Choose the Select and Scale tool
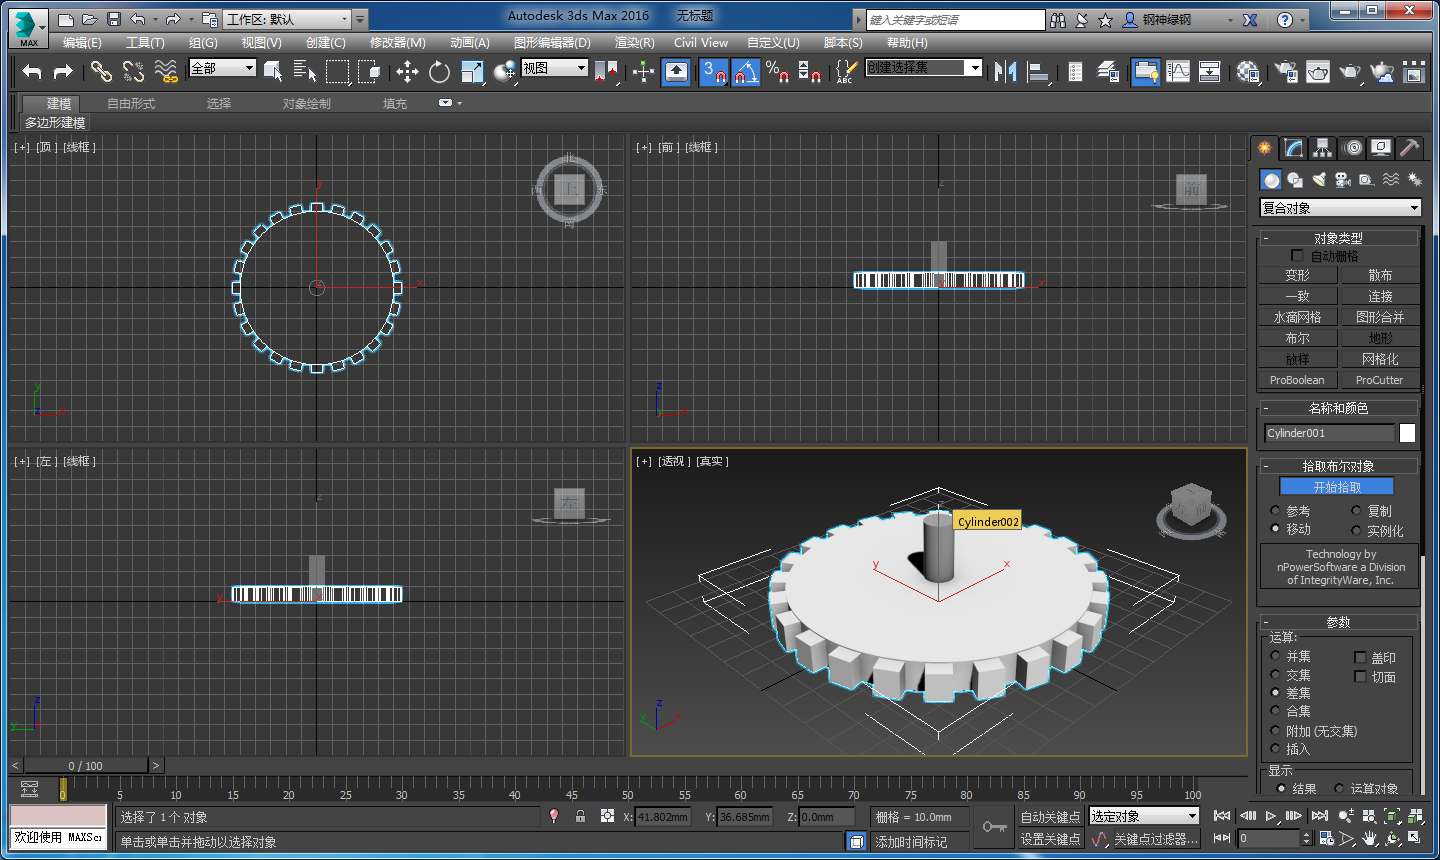Viewport: 1440px width, 860px height. [472, 71]
